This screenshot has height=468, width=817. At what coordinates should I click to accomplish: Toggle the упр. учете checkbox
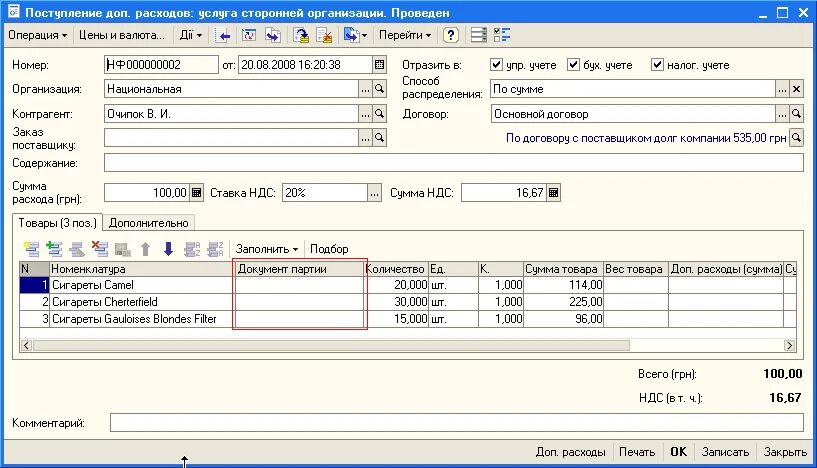pyautogui.click(x=497, y=65)
